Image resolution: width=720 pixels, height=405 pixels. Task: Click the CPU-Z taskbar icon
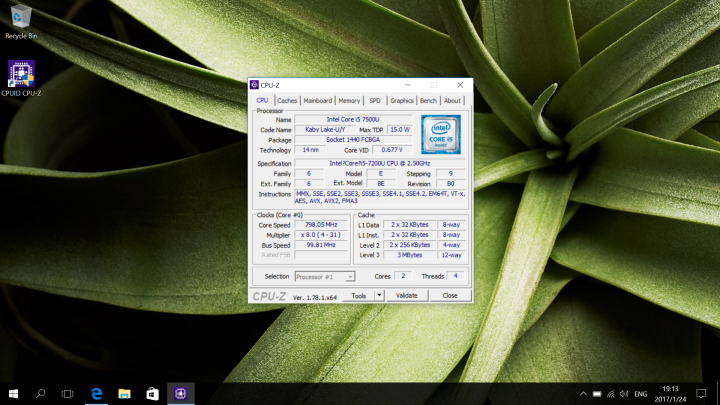click(x=181, y=393)
